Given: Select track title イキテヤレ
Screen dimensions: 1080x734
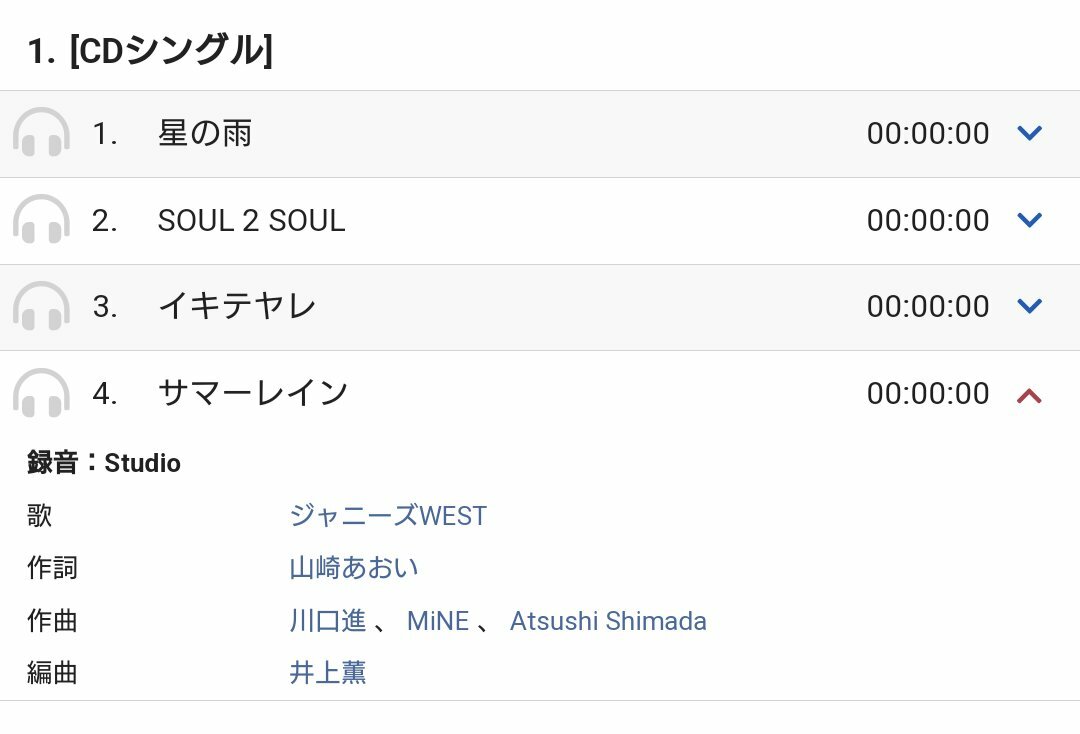Looking at the screenshot, I should [x=237, y=307].
